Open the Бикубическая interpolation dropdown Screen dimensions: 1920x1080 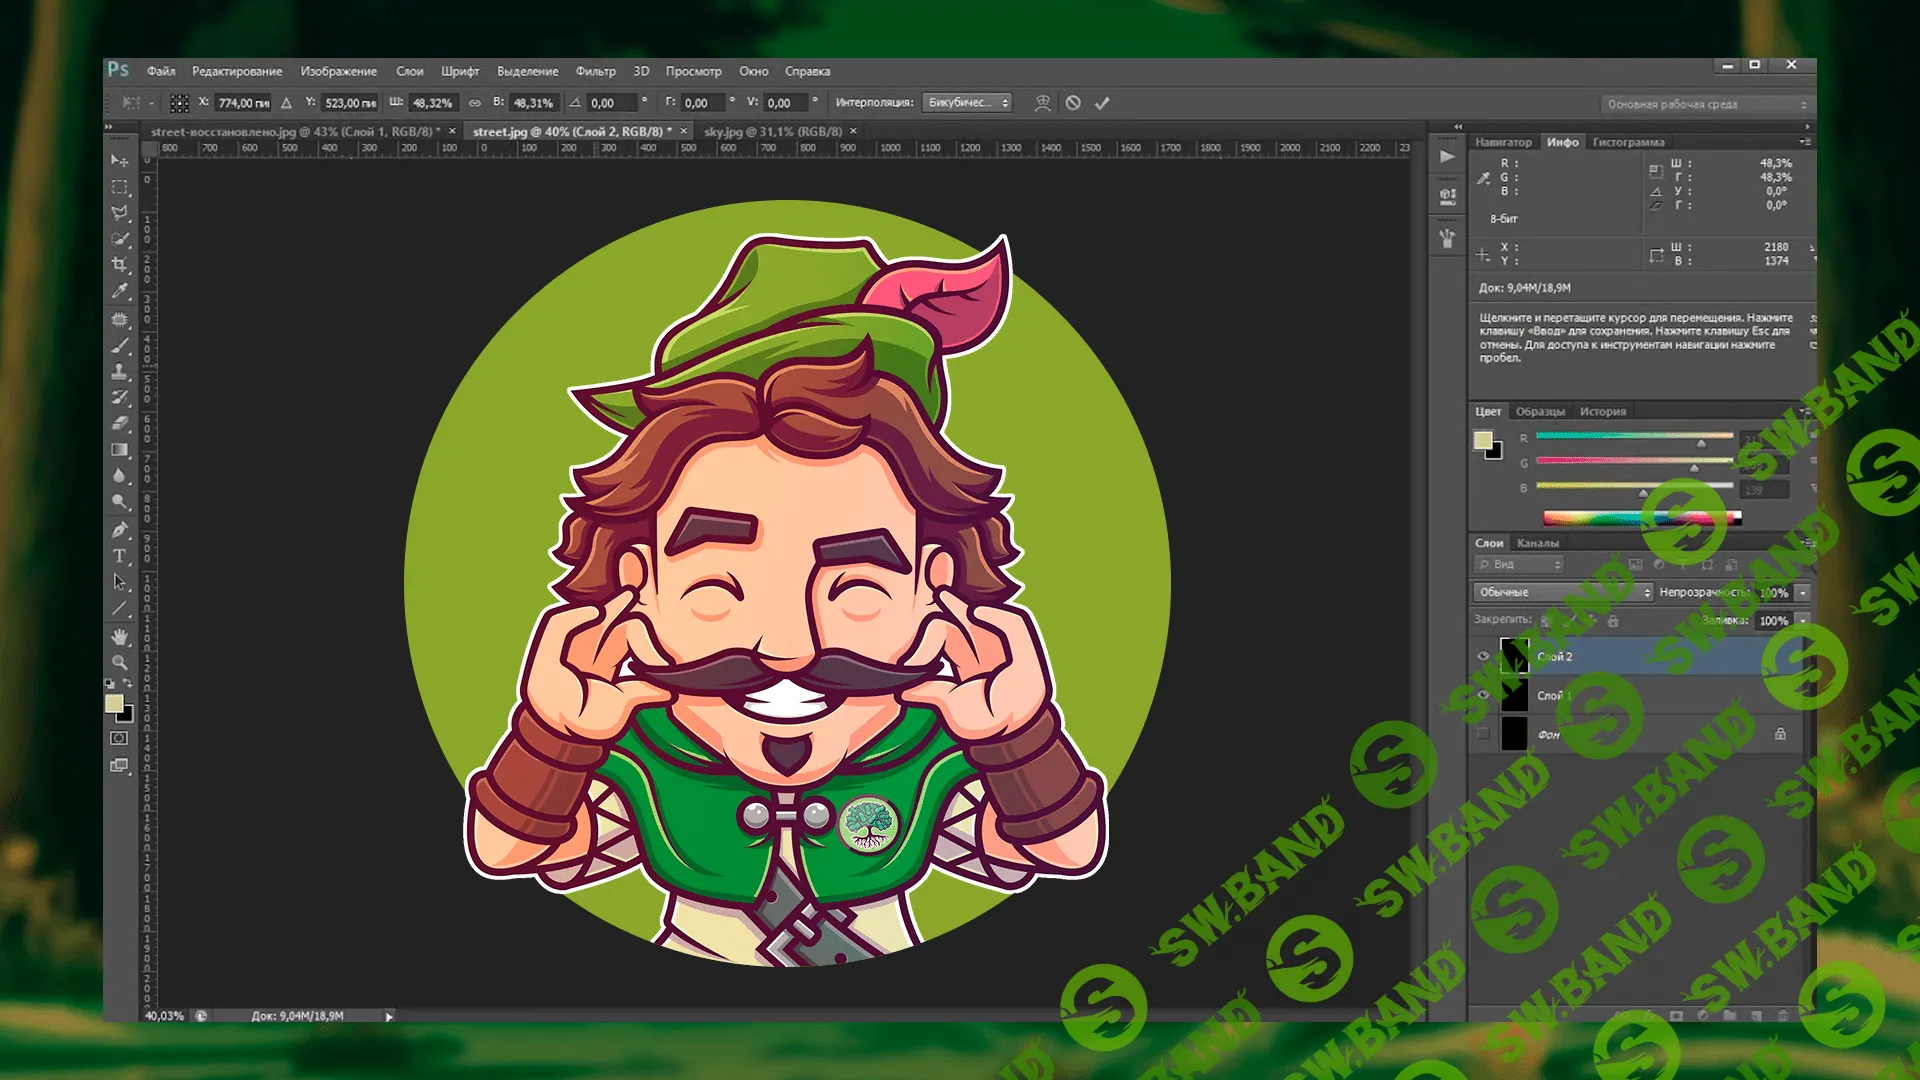pos(966,103)
